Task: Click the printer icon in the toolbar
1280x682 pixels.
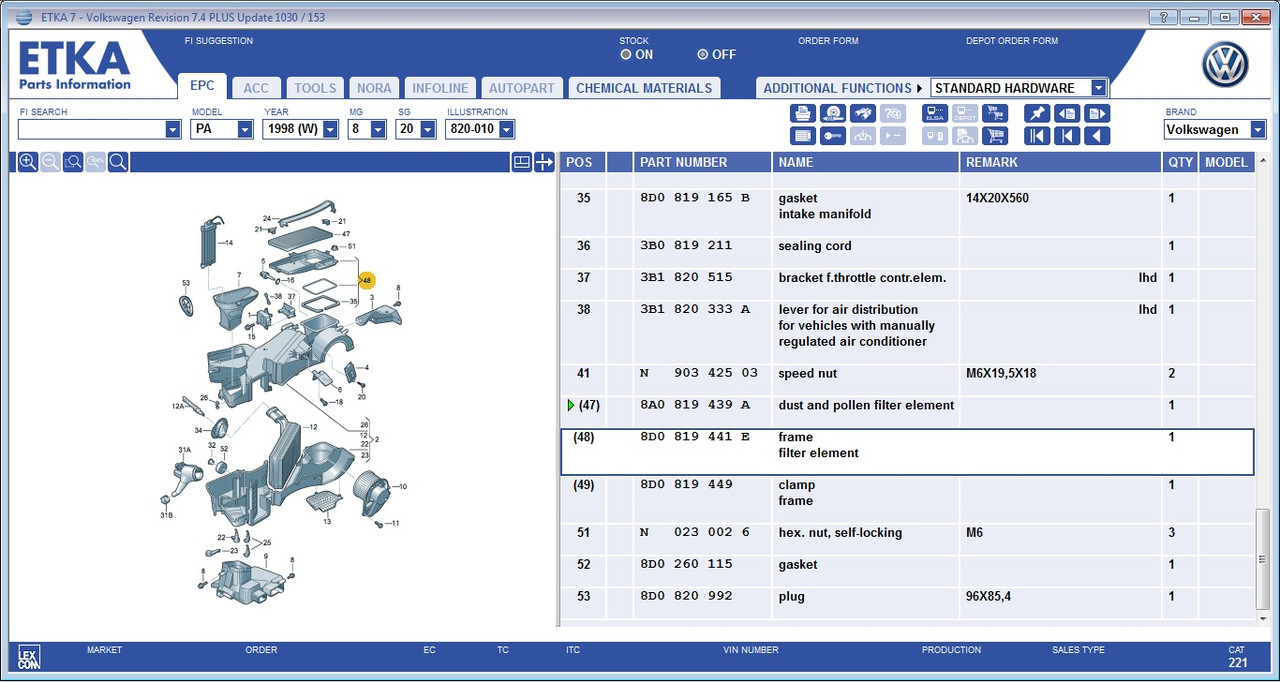Action: click(x=803, y=113)
